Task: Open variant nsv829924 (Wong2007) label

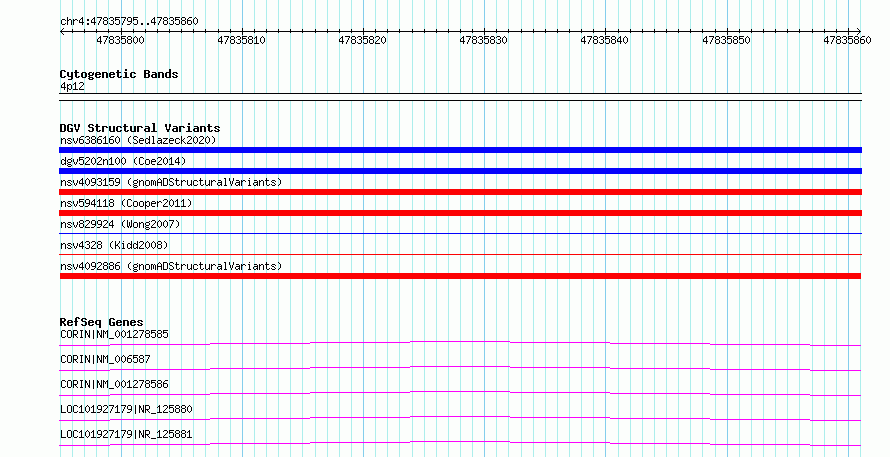Action: 120,224
